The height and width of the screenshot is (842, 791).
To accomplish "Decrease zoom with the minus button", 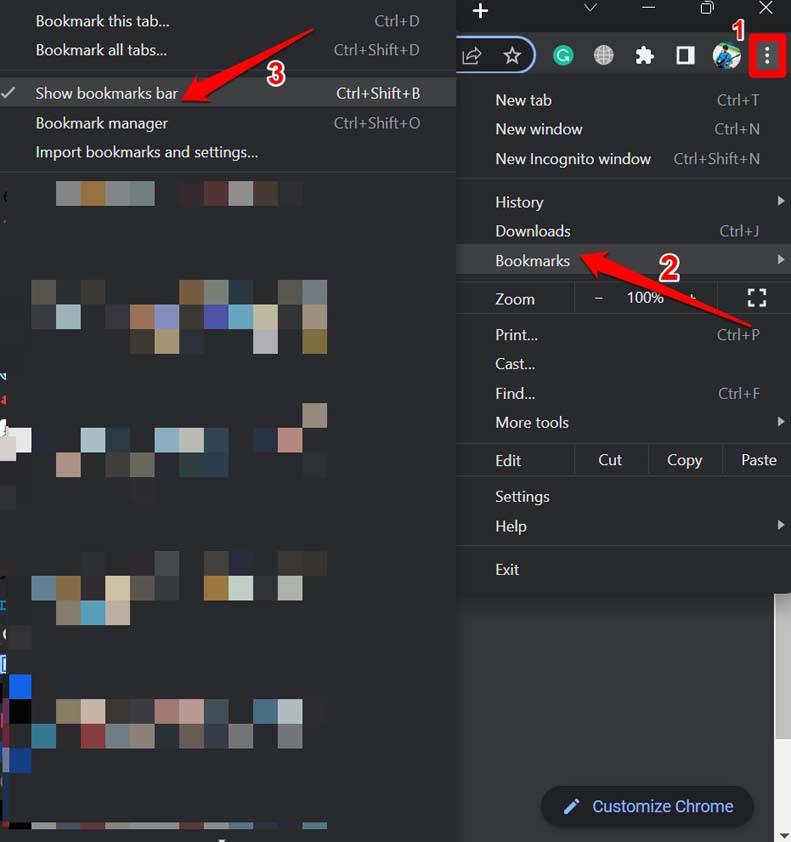I will click(599, 298).
